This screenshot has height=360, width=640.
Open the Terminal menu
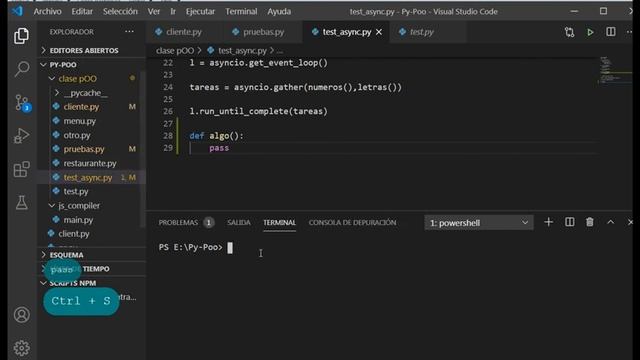[x=241, y=12]
